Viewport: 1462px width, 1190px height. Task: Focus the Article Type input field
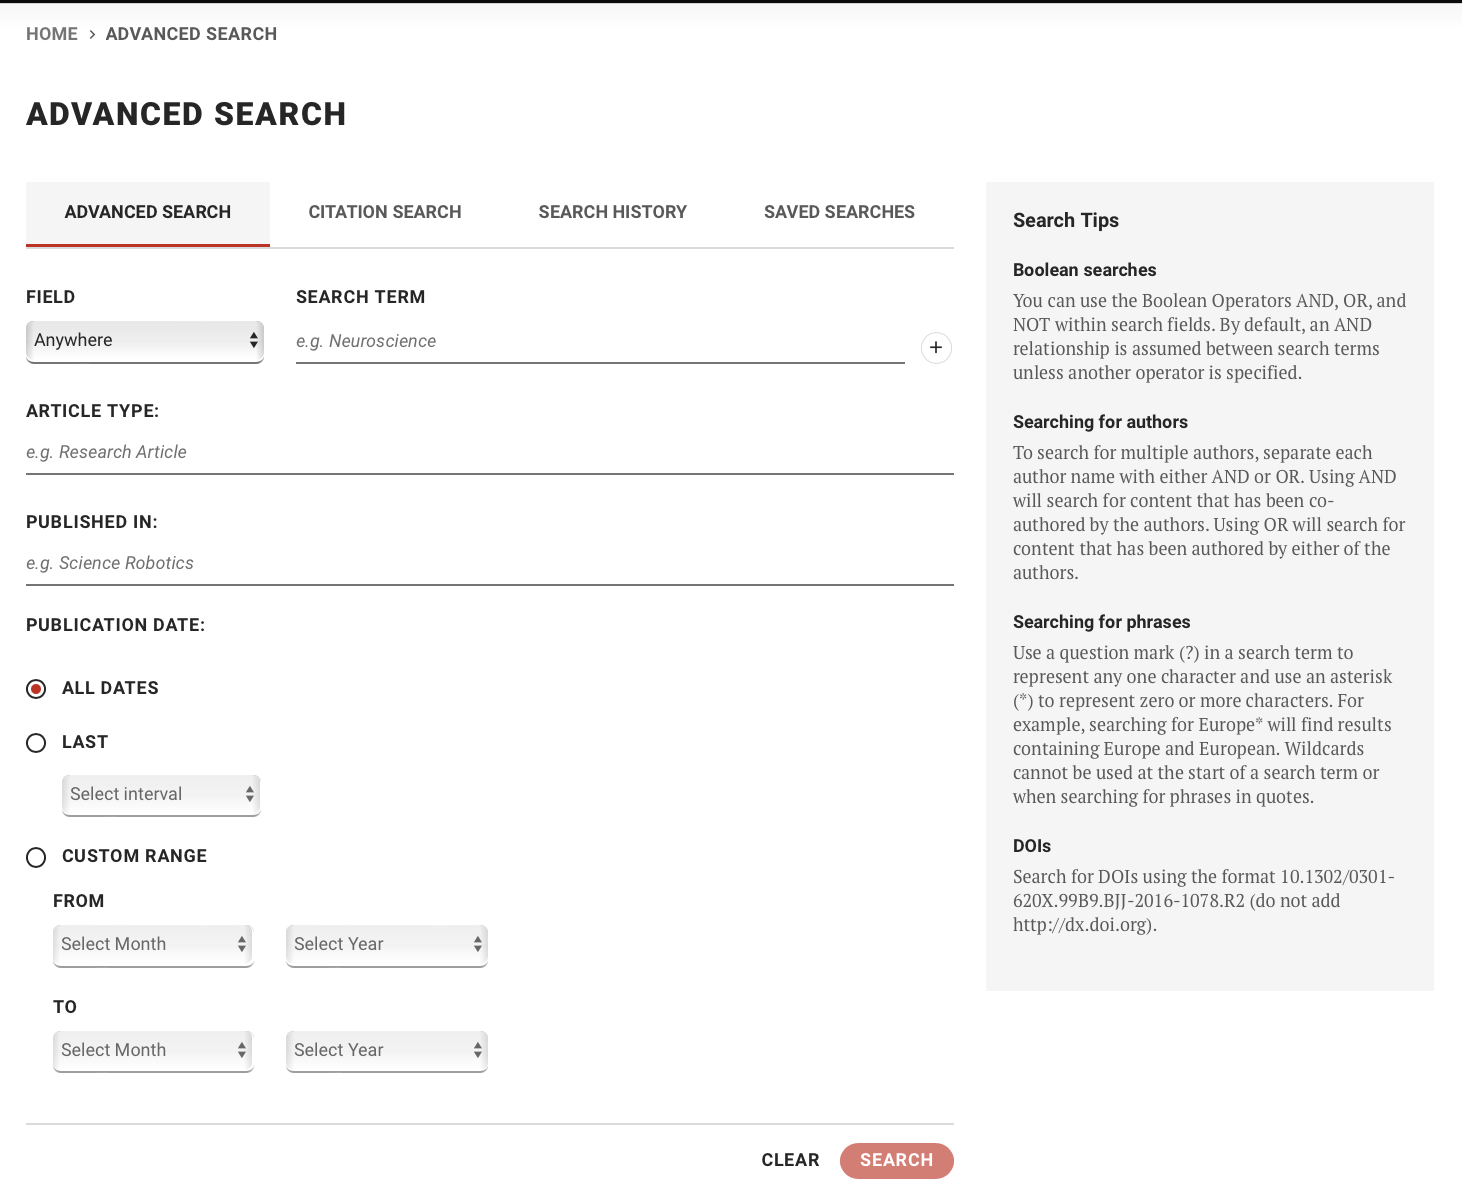(x=490, y=453)
